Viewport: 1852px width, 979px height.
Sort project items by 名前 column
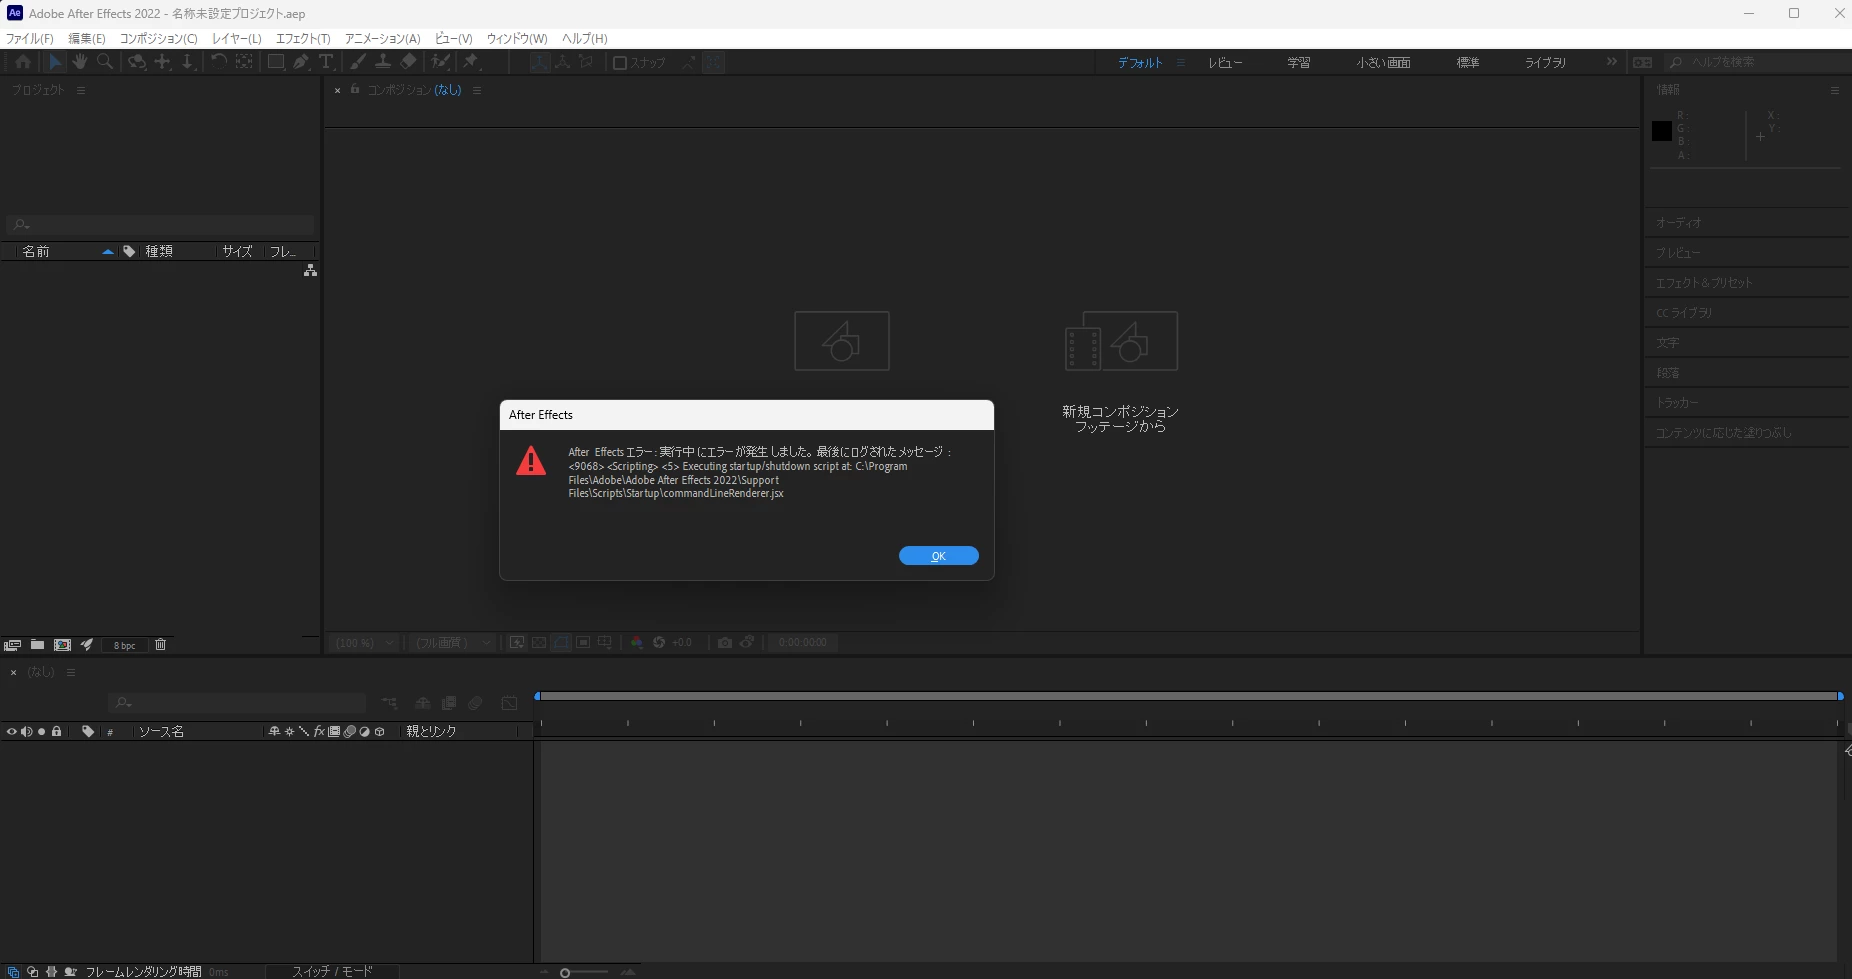coord(36,251)
